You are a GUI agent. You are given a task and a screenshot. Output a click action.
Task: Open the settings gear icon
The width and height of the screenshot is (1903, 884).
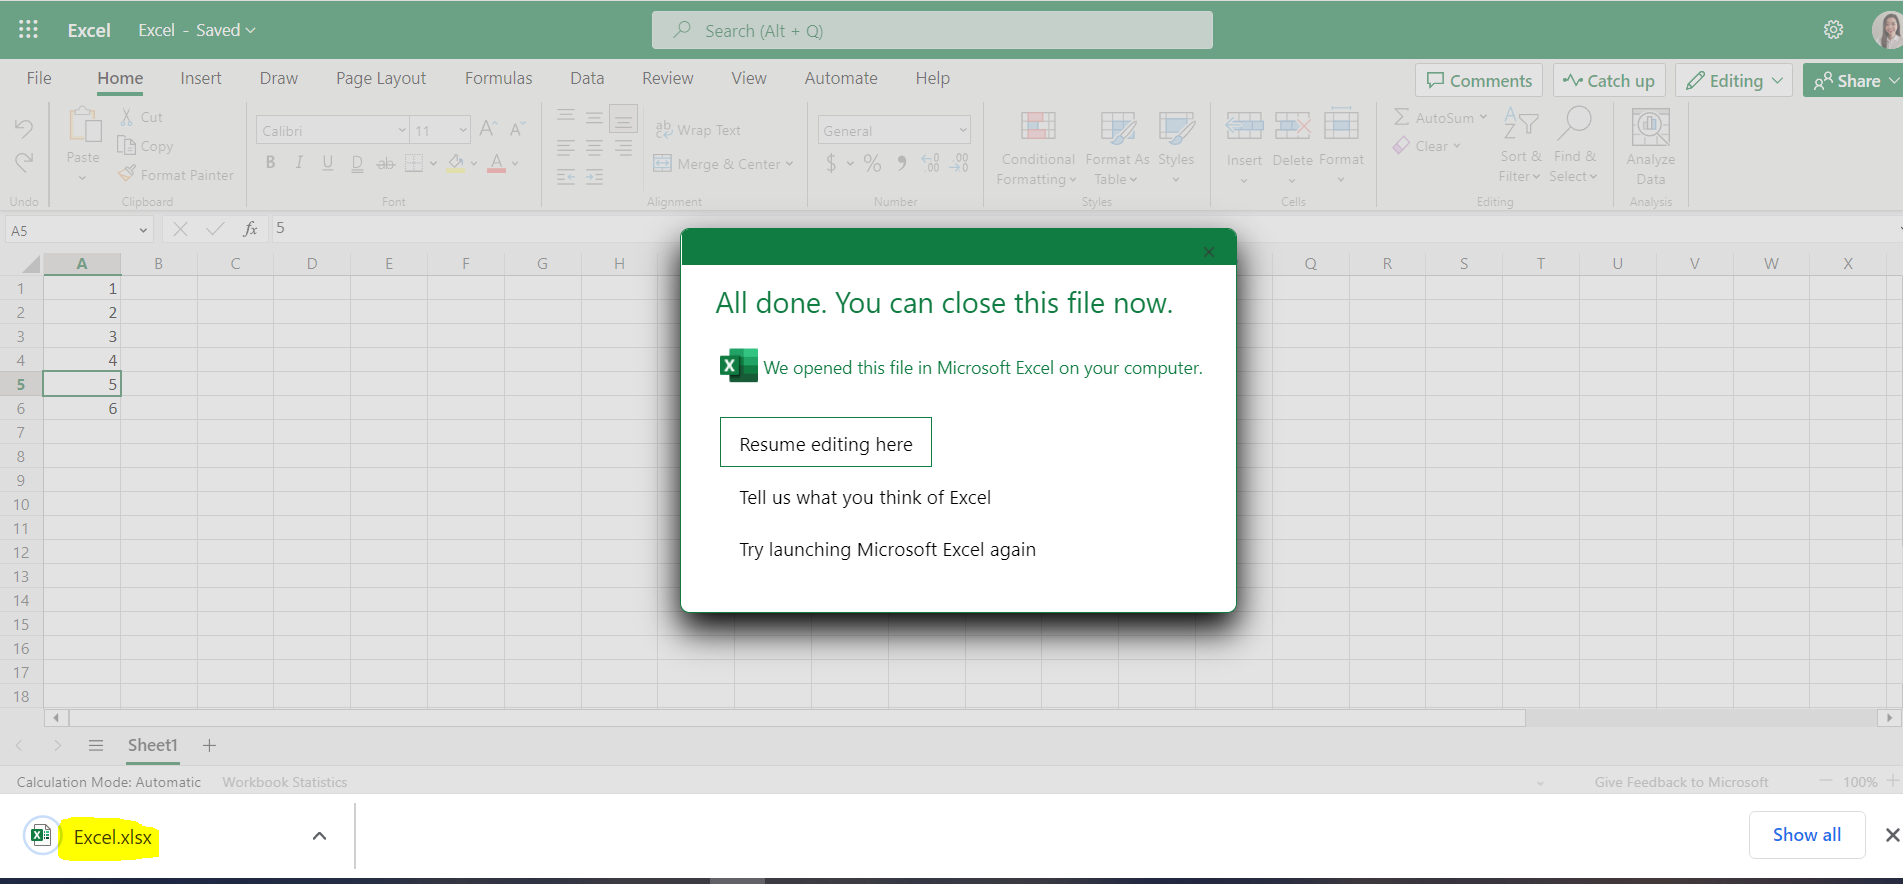pyautogui.click(x=1833, y=30)
